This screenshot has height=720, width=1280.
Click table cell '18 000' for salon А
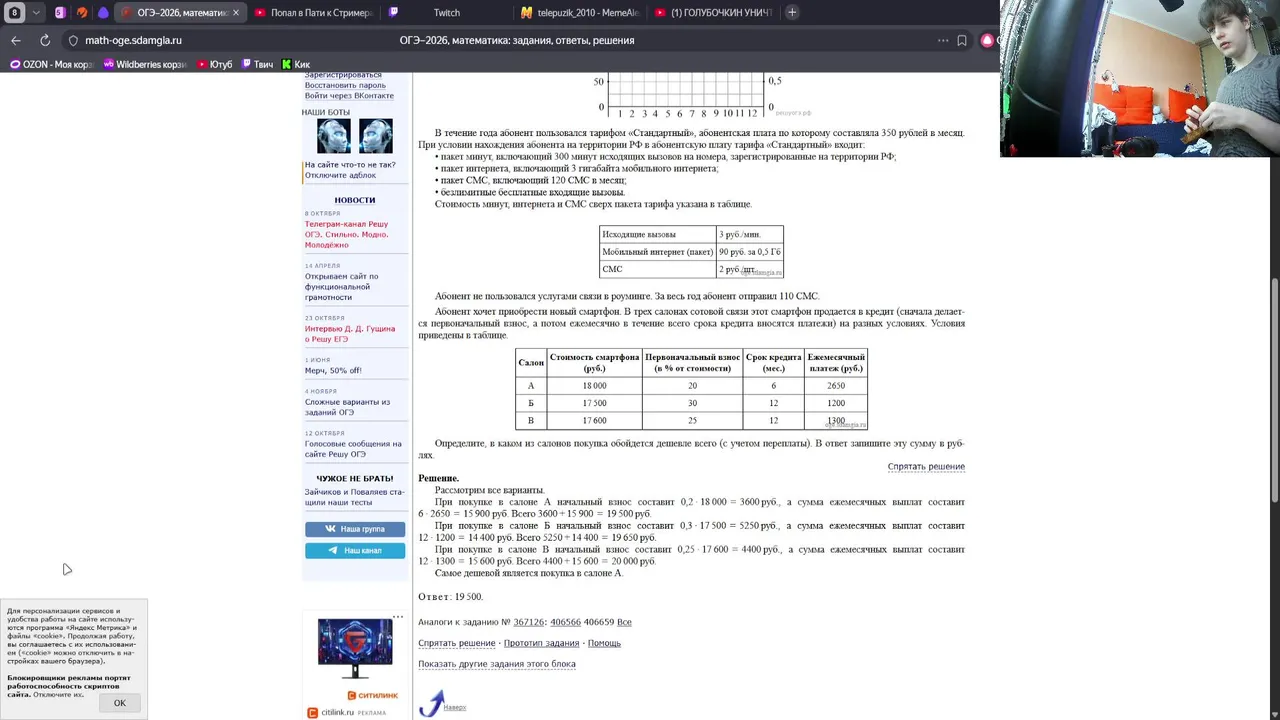(594, 386)
